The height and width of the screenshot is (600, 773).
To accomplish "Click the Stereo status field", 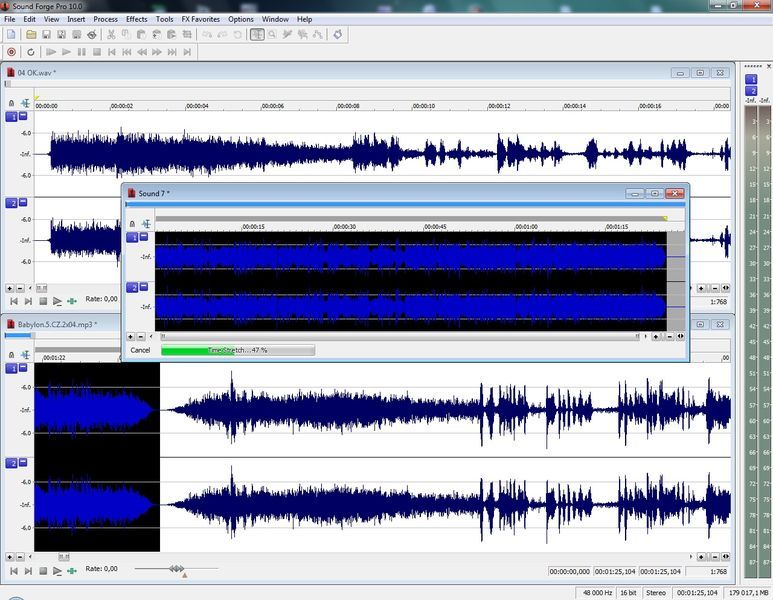I will coord(656,593).
